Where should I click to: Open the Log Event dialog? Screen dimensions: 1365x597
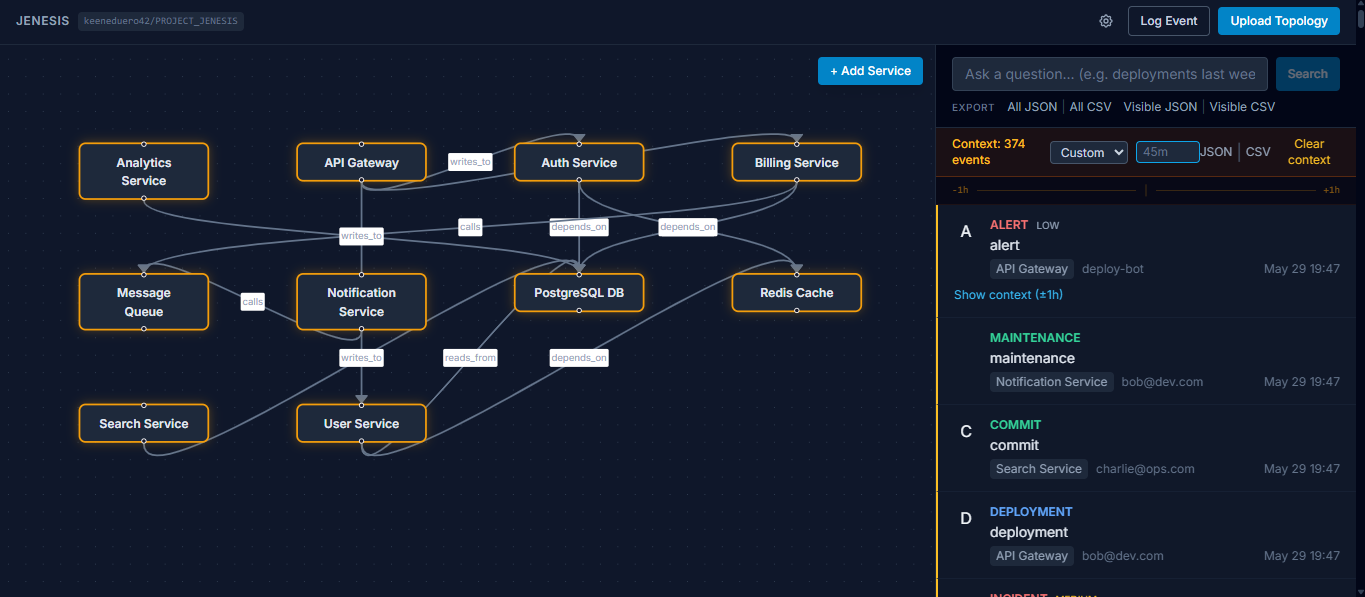pos(1169,21)
